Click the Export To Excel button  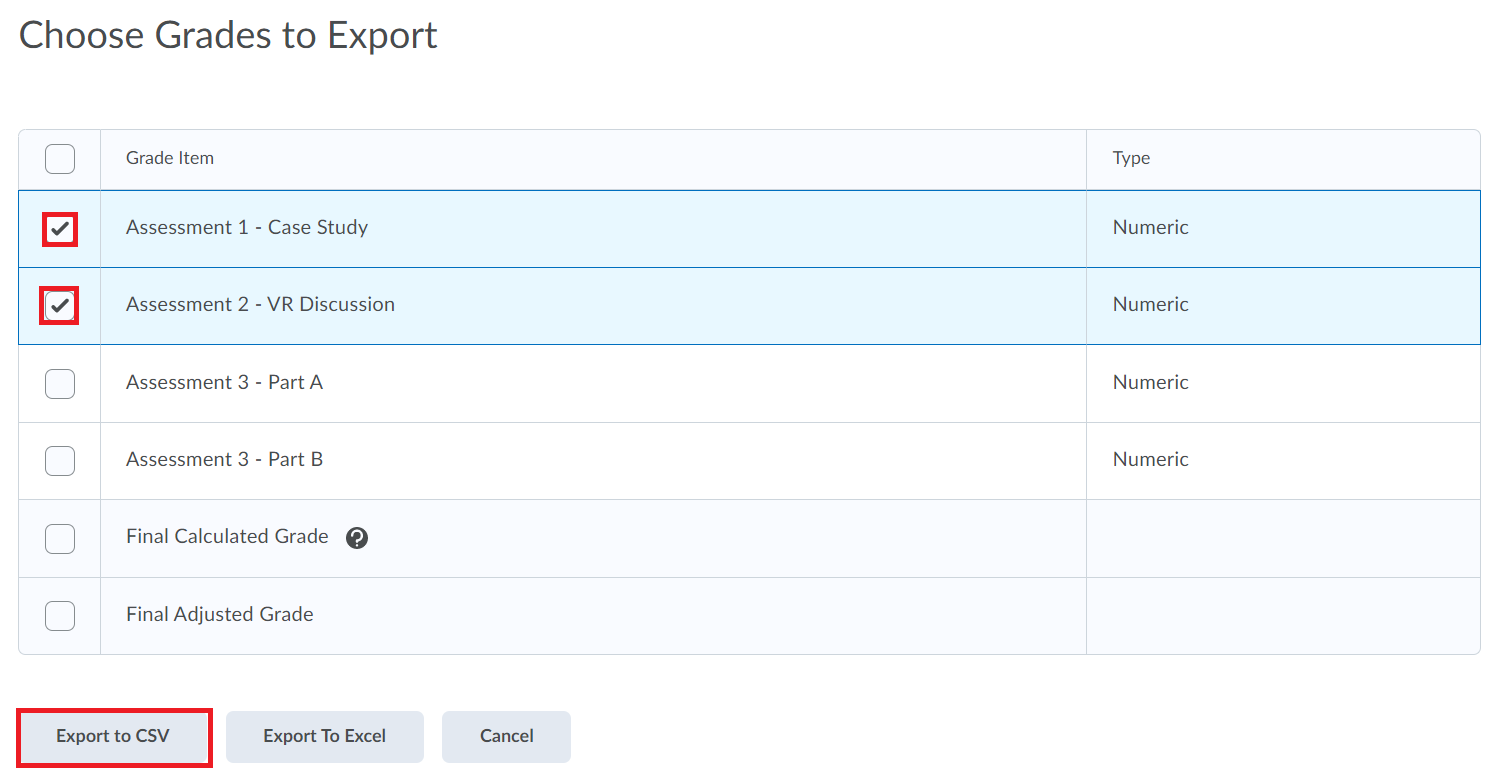coord(325,737)
